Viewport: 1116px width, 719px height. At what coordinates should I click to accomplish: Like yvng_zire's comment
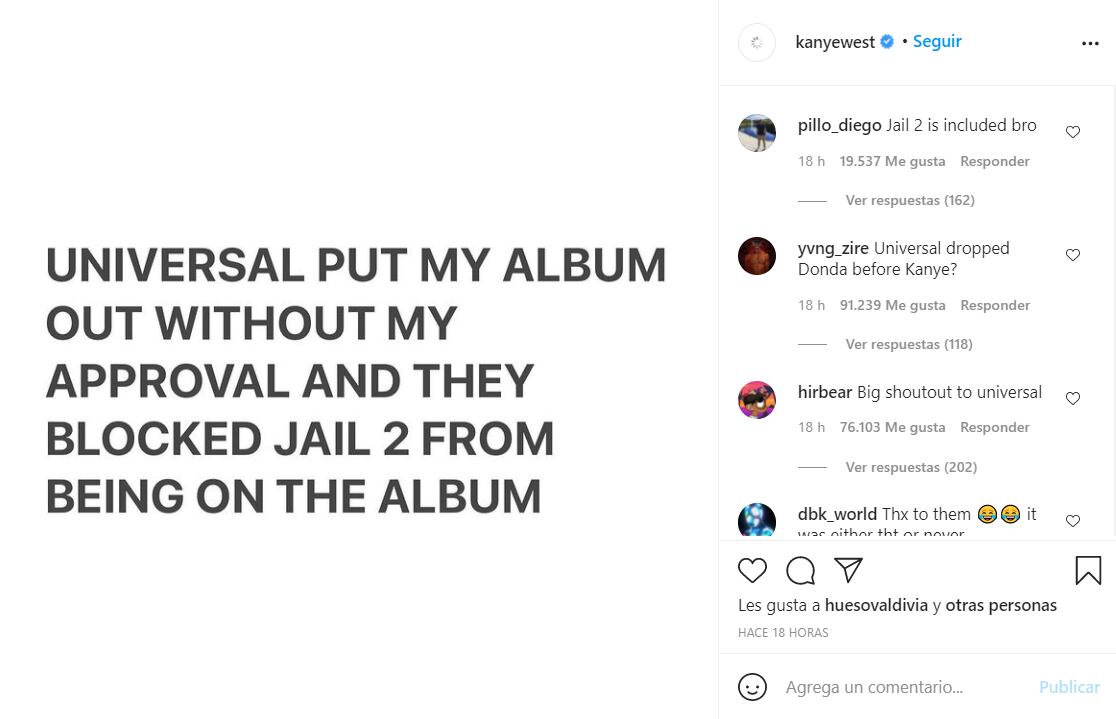point(1073,255)
